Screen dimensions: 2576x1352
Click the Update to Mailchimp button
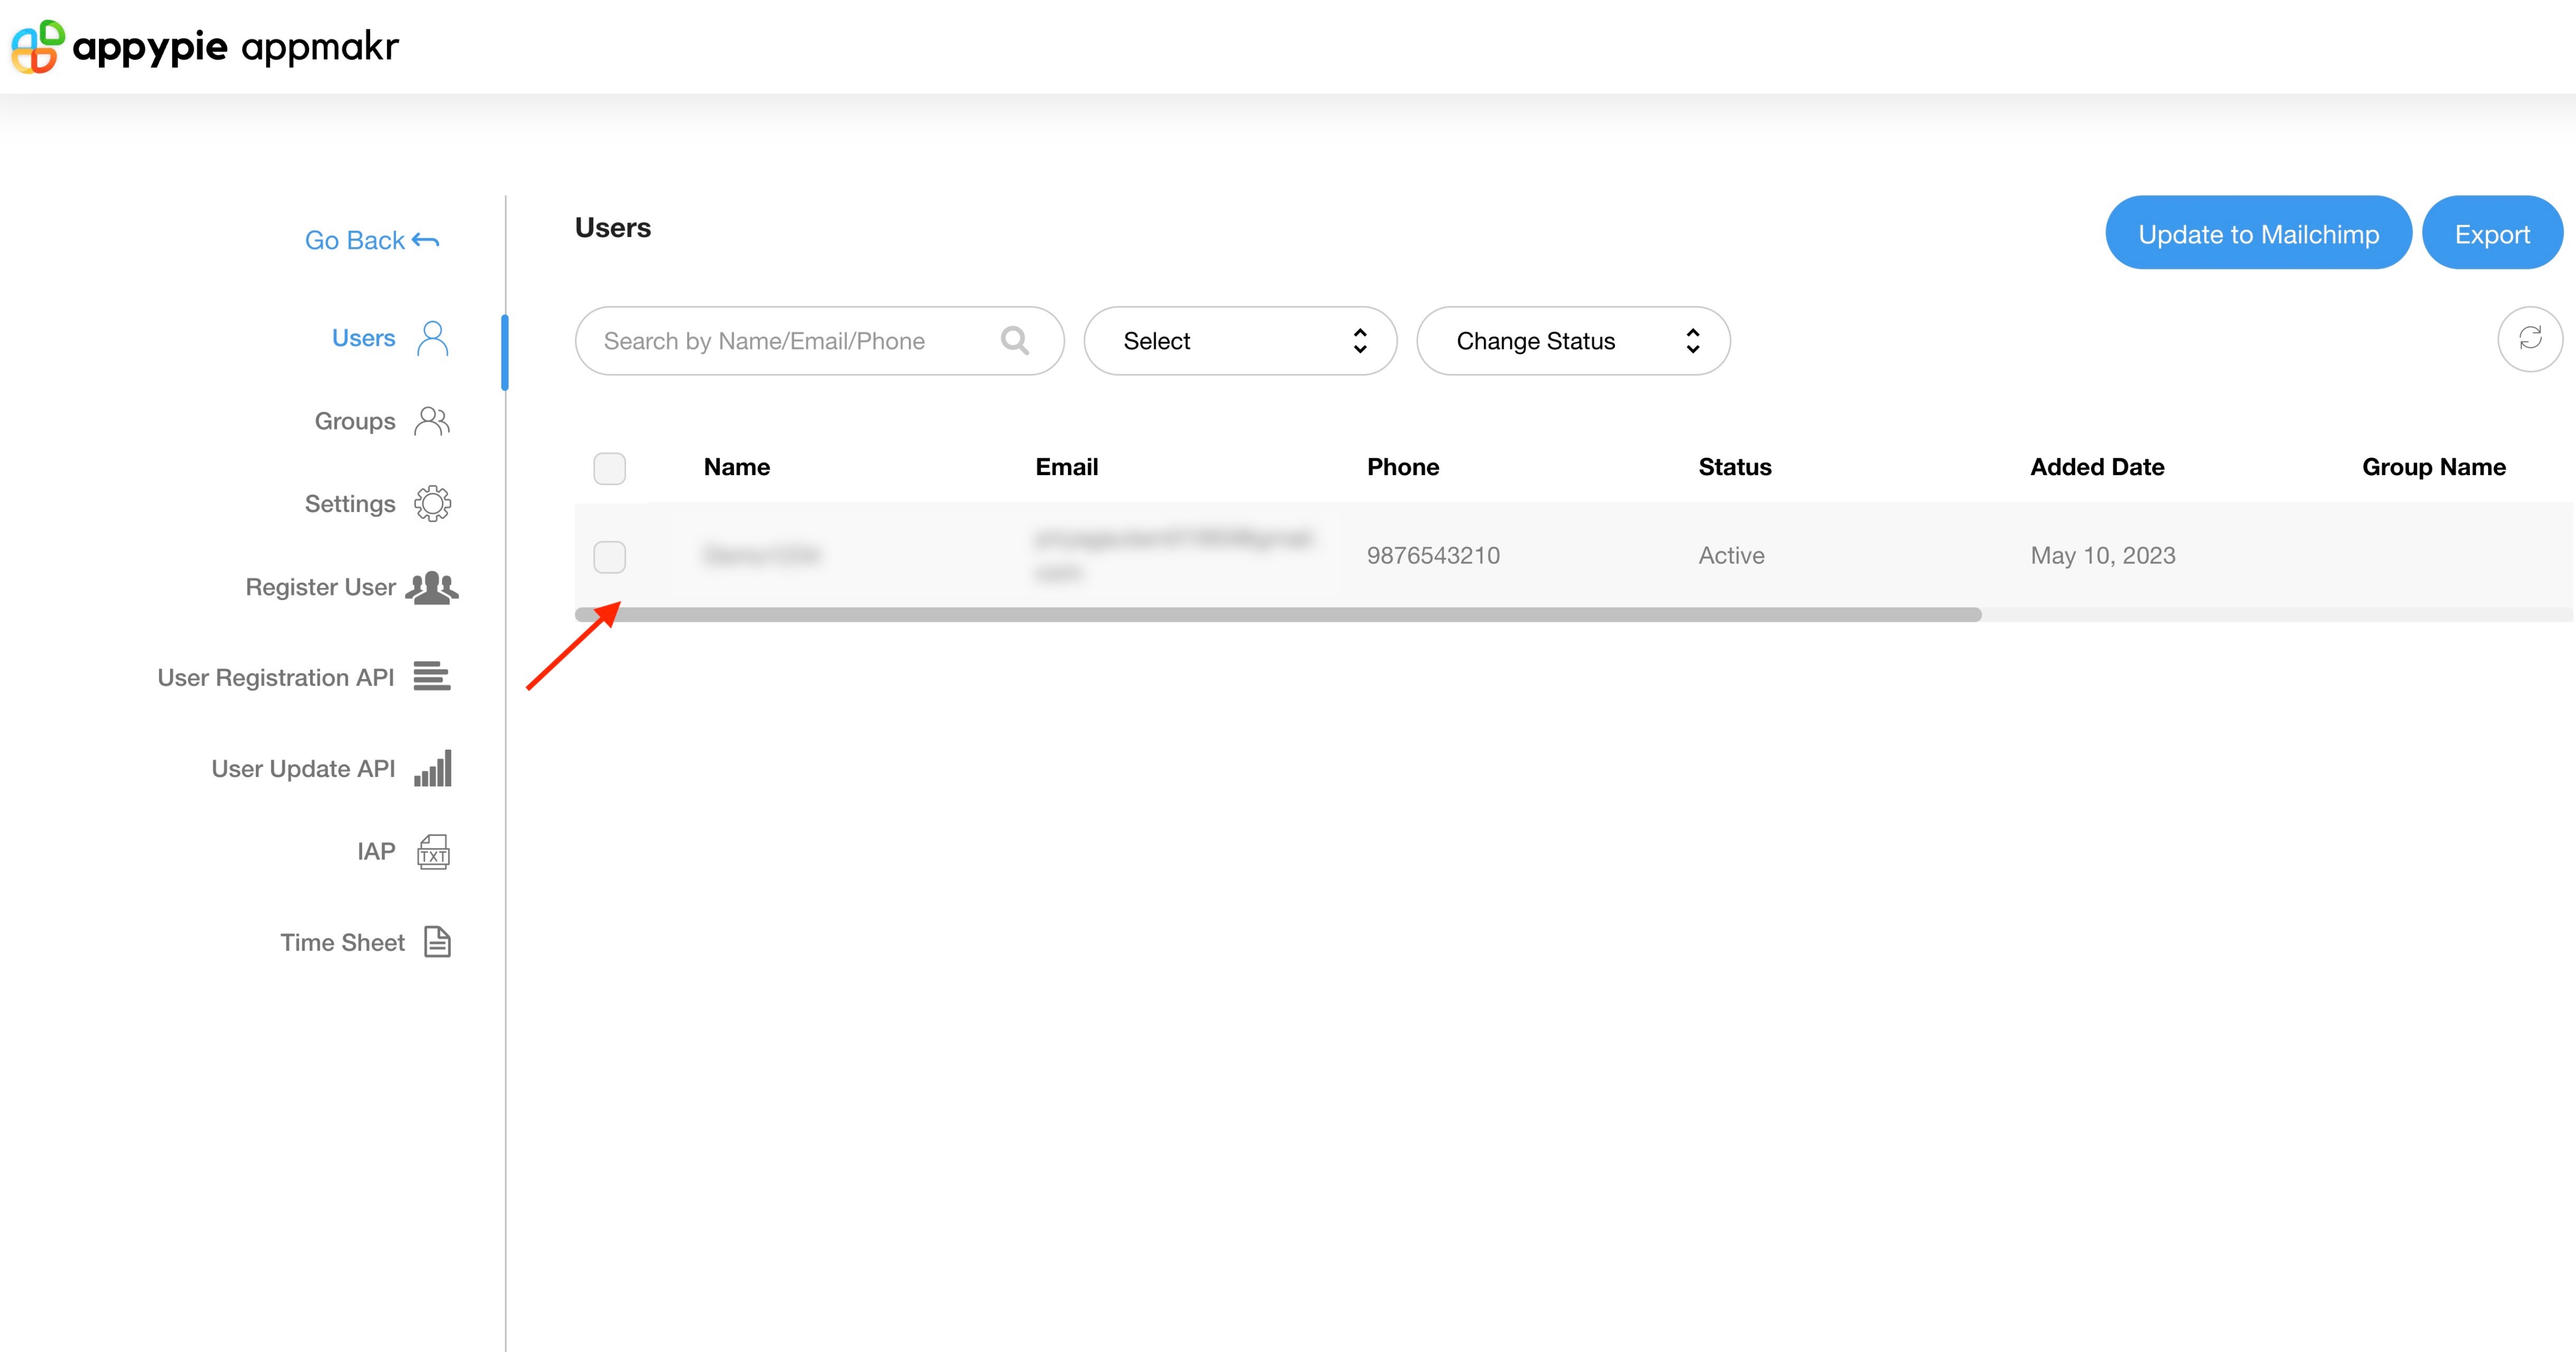[2258, 234]
